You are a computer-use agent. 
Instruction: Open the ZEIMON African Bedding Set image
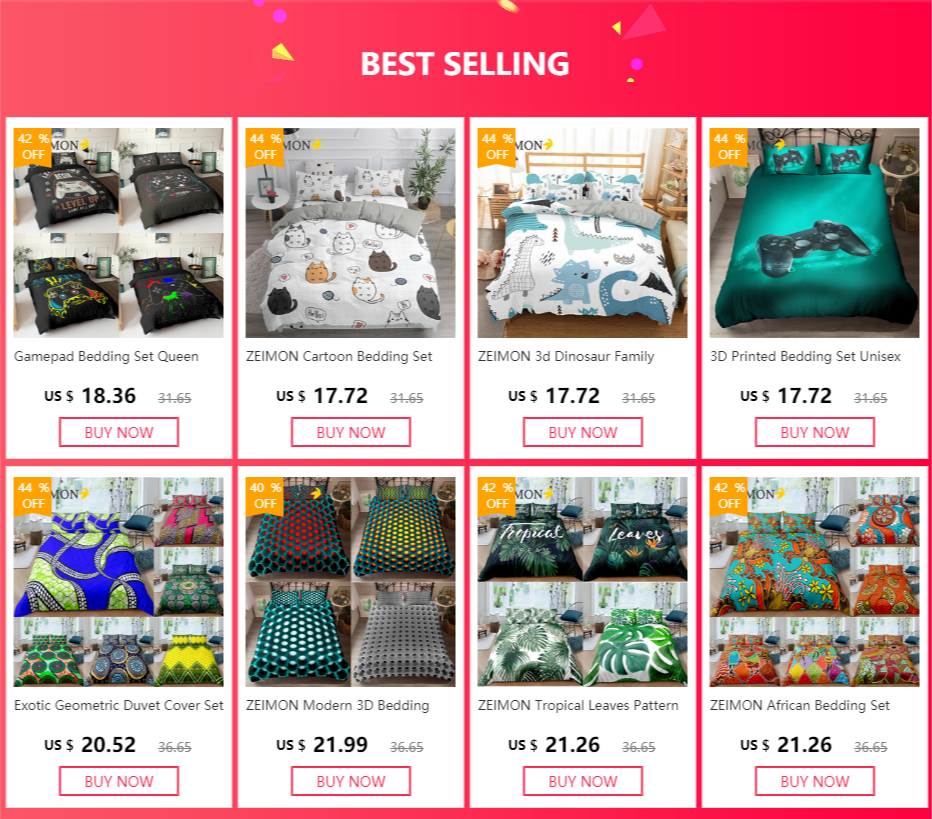click(x=814, y=582)
